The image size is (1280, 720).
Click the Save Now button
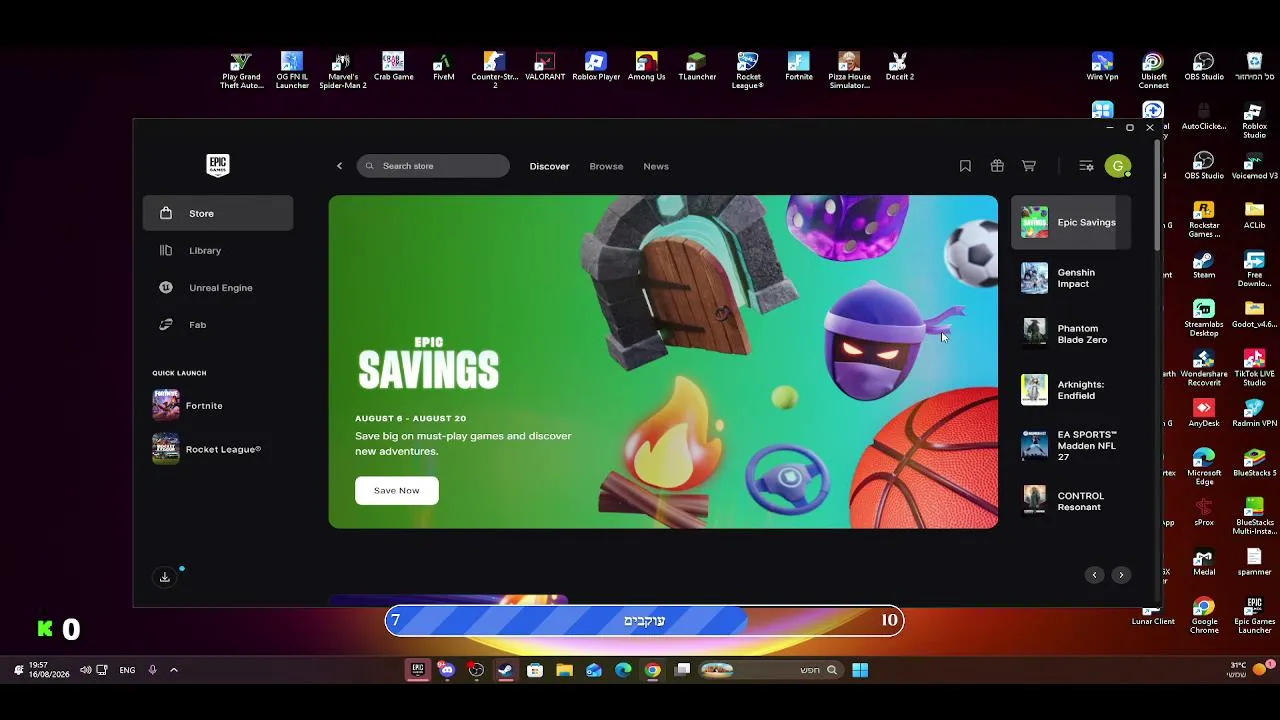tap(397, 490)
